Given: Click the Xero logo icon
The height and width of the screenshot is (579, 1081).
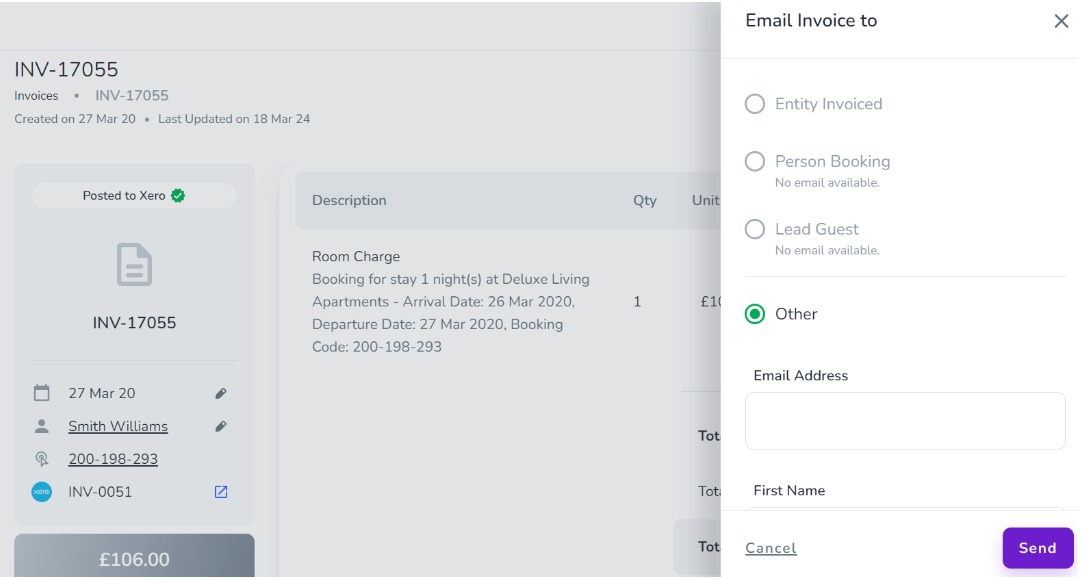Looking at the screenshot, I should (41, 492).
